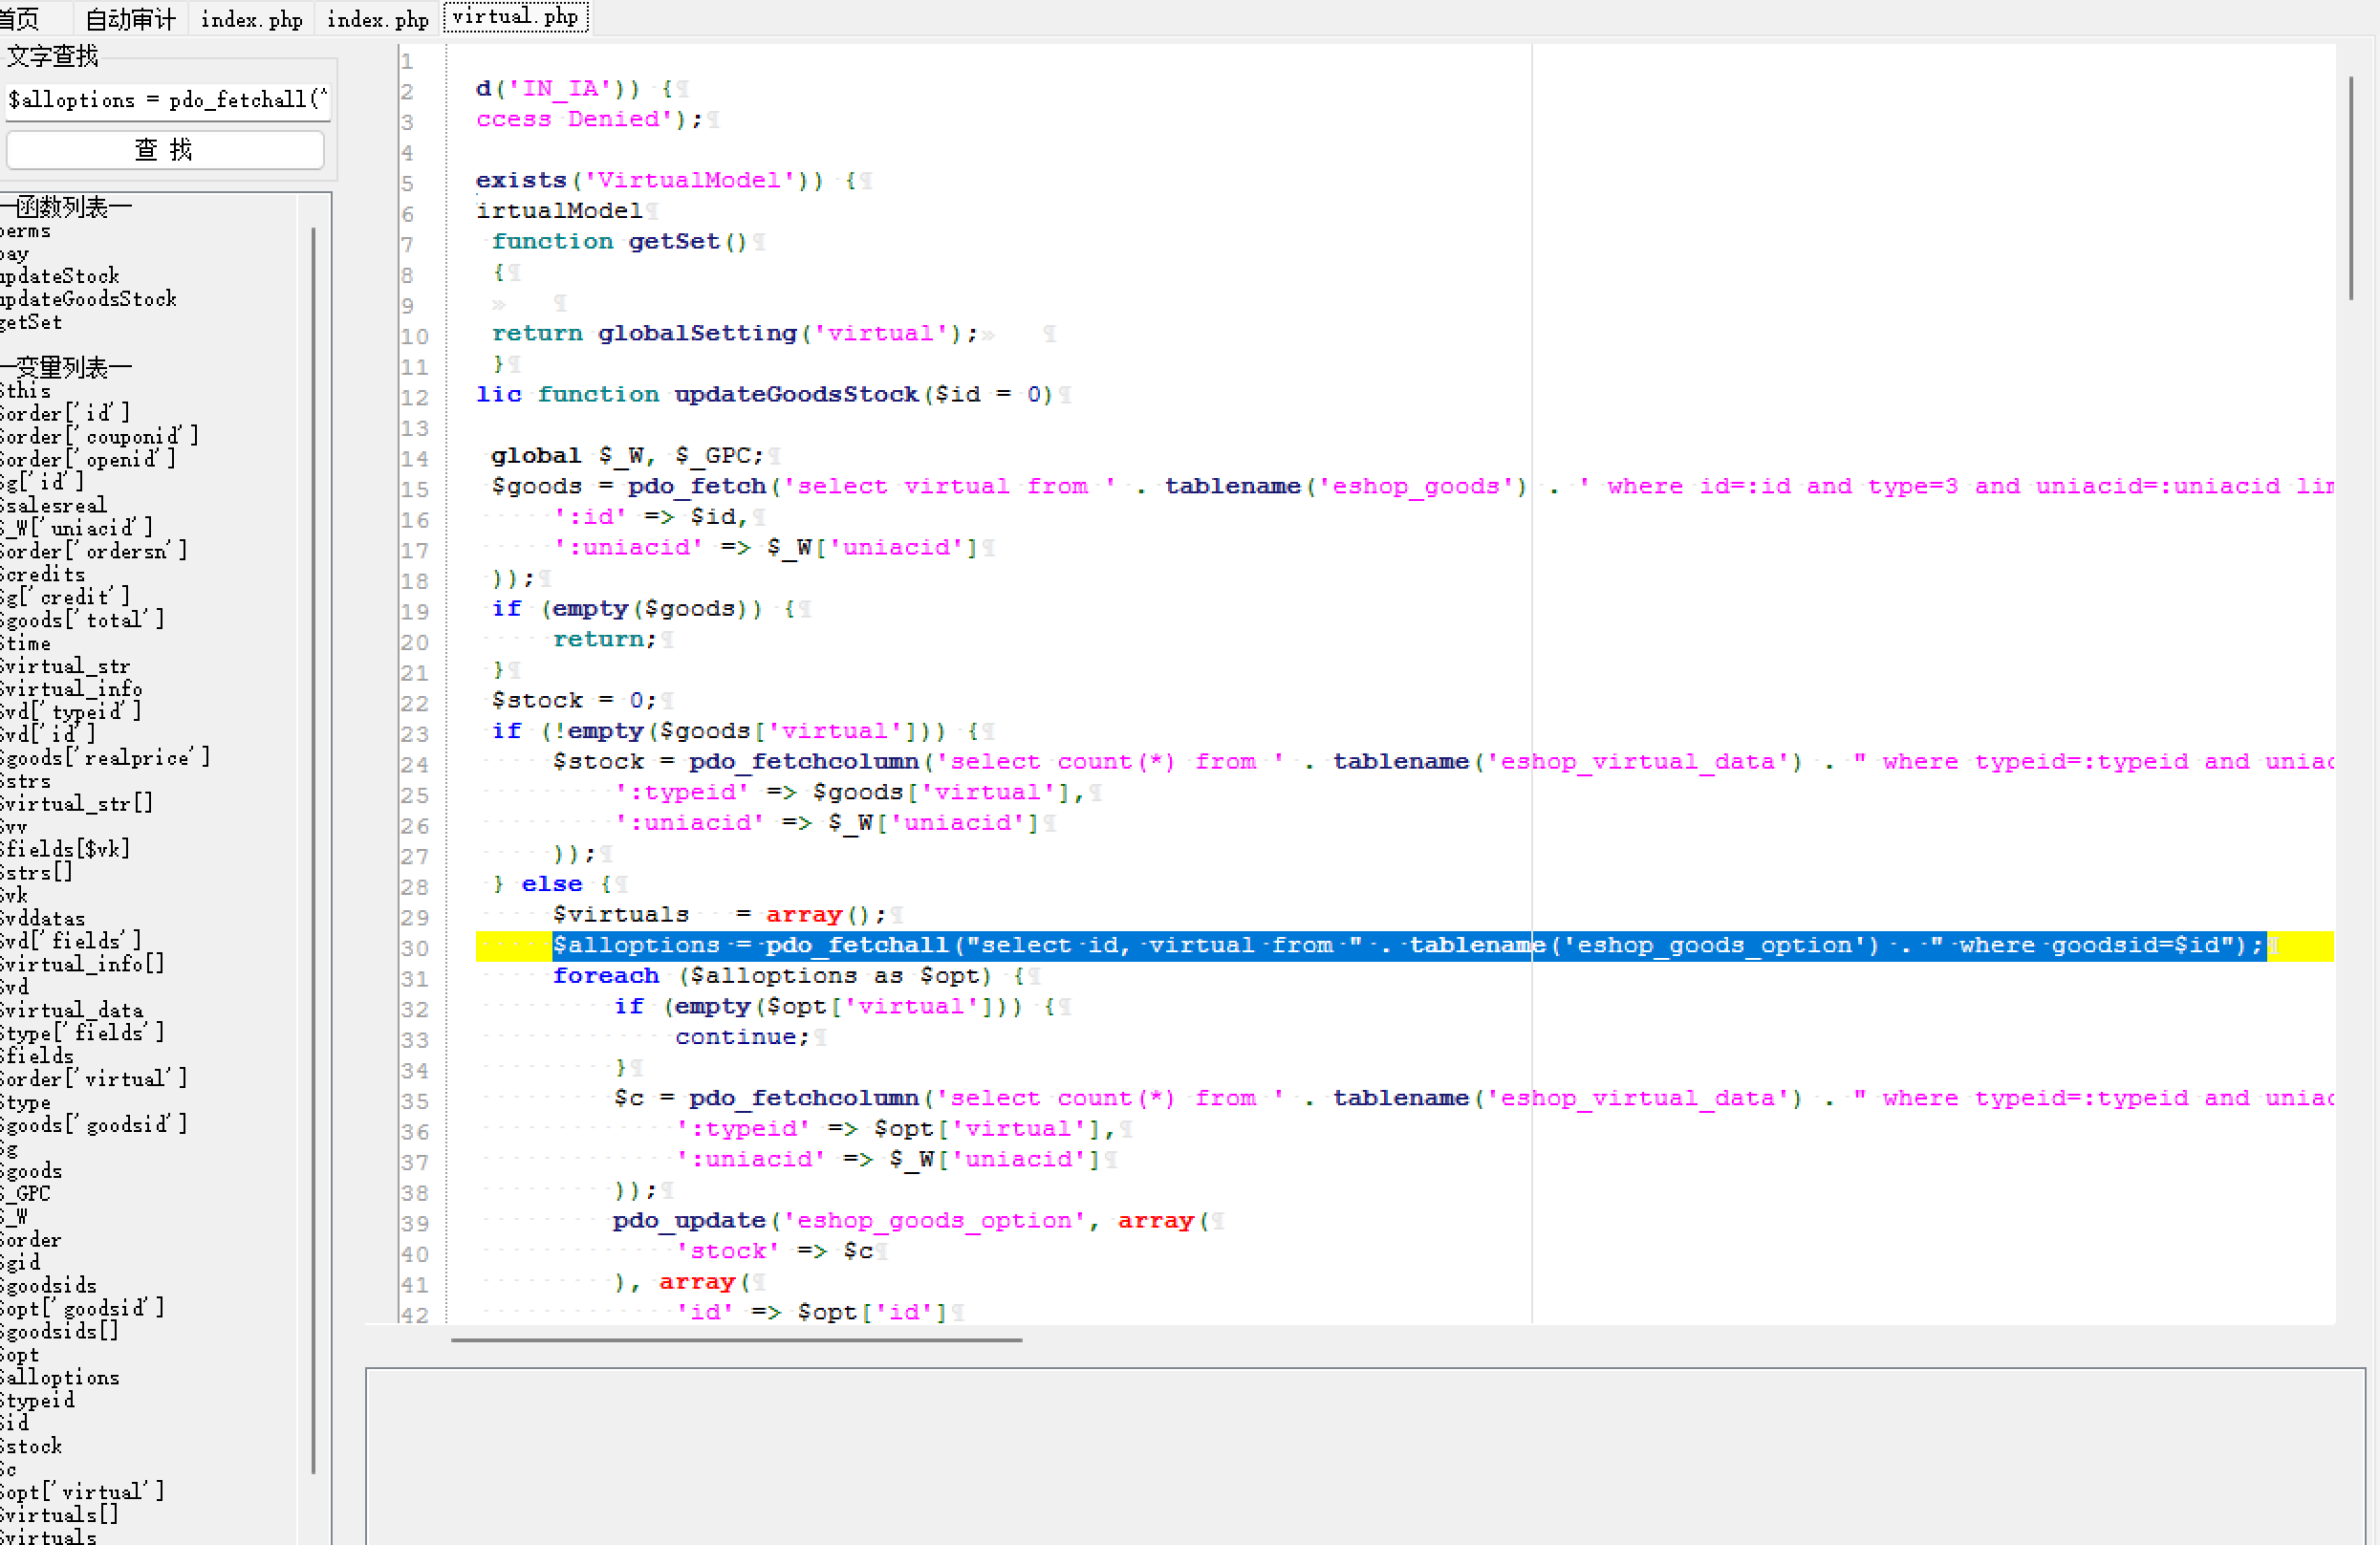Select the first index.php tab

pyautogui.click(x=251, y=18)
